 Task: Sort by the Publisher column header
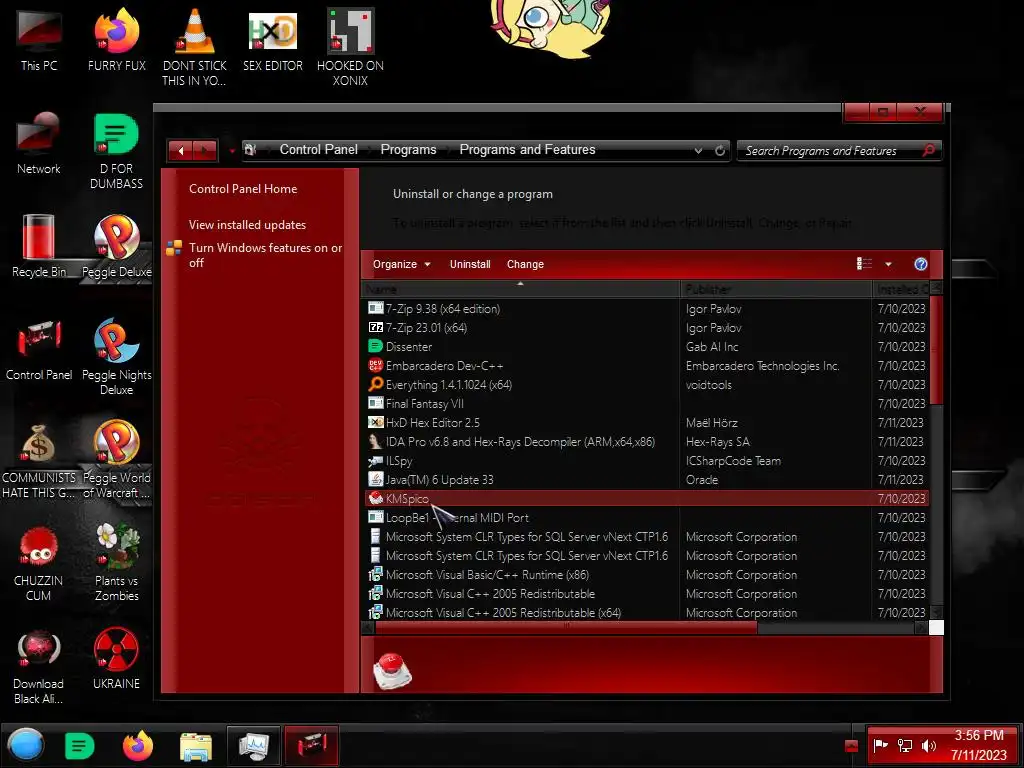coord(776,289)
